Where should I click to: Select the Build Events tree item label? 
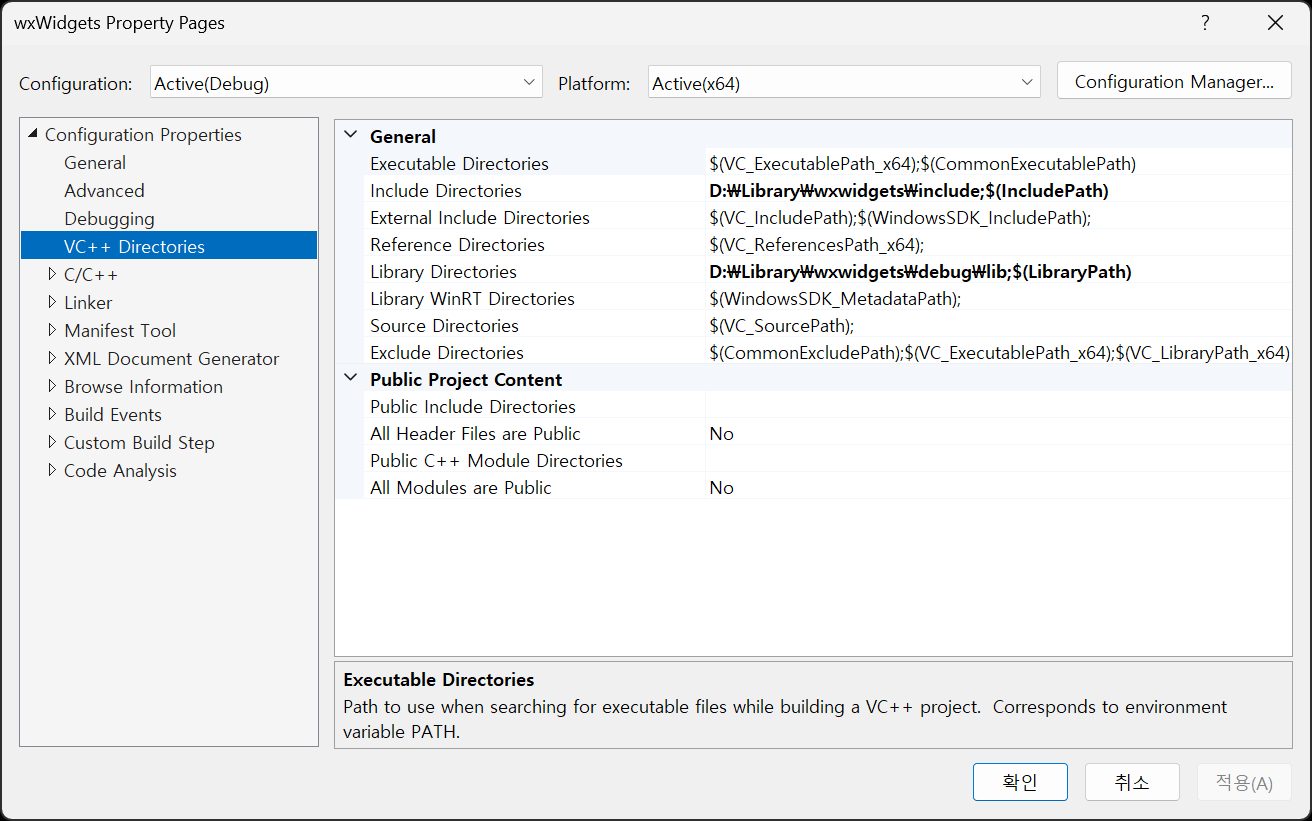[x=113, y=414]
